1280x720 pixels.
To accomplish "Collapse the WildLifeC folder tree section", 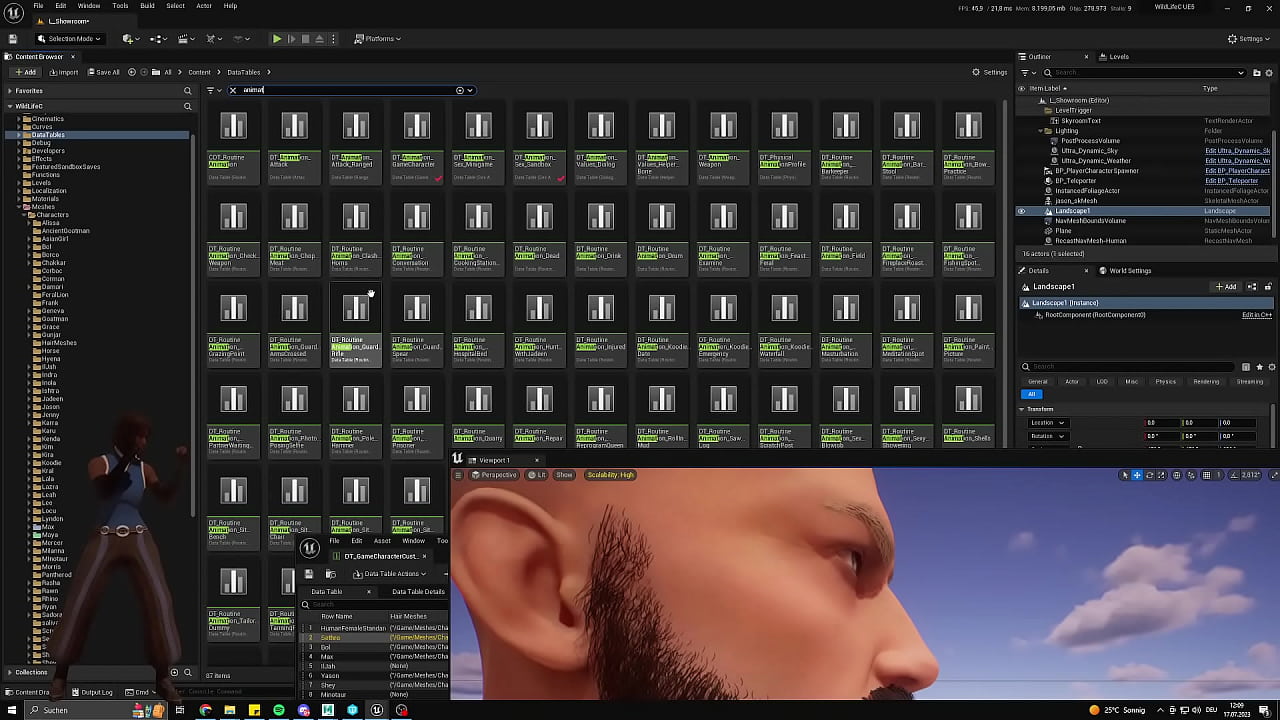I will pos(10,106).
